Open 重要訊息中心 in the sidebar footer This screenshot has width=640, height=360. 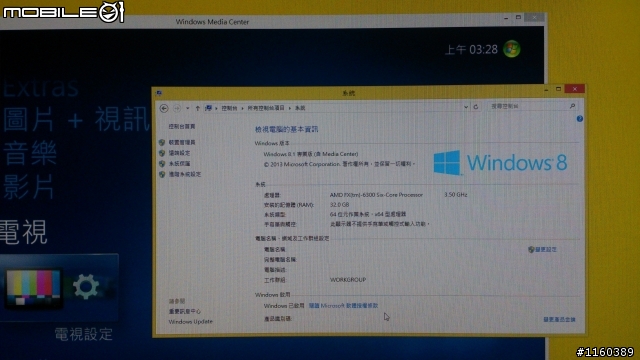[x=184, y=311]
